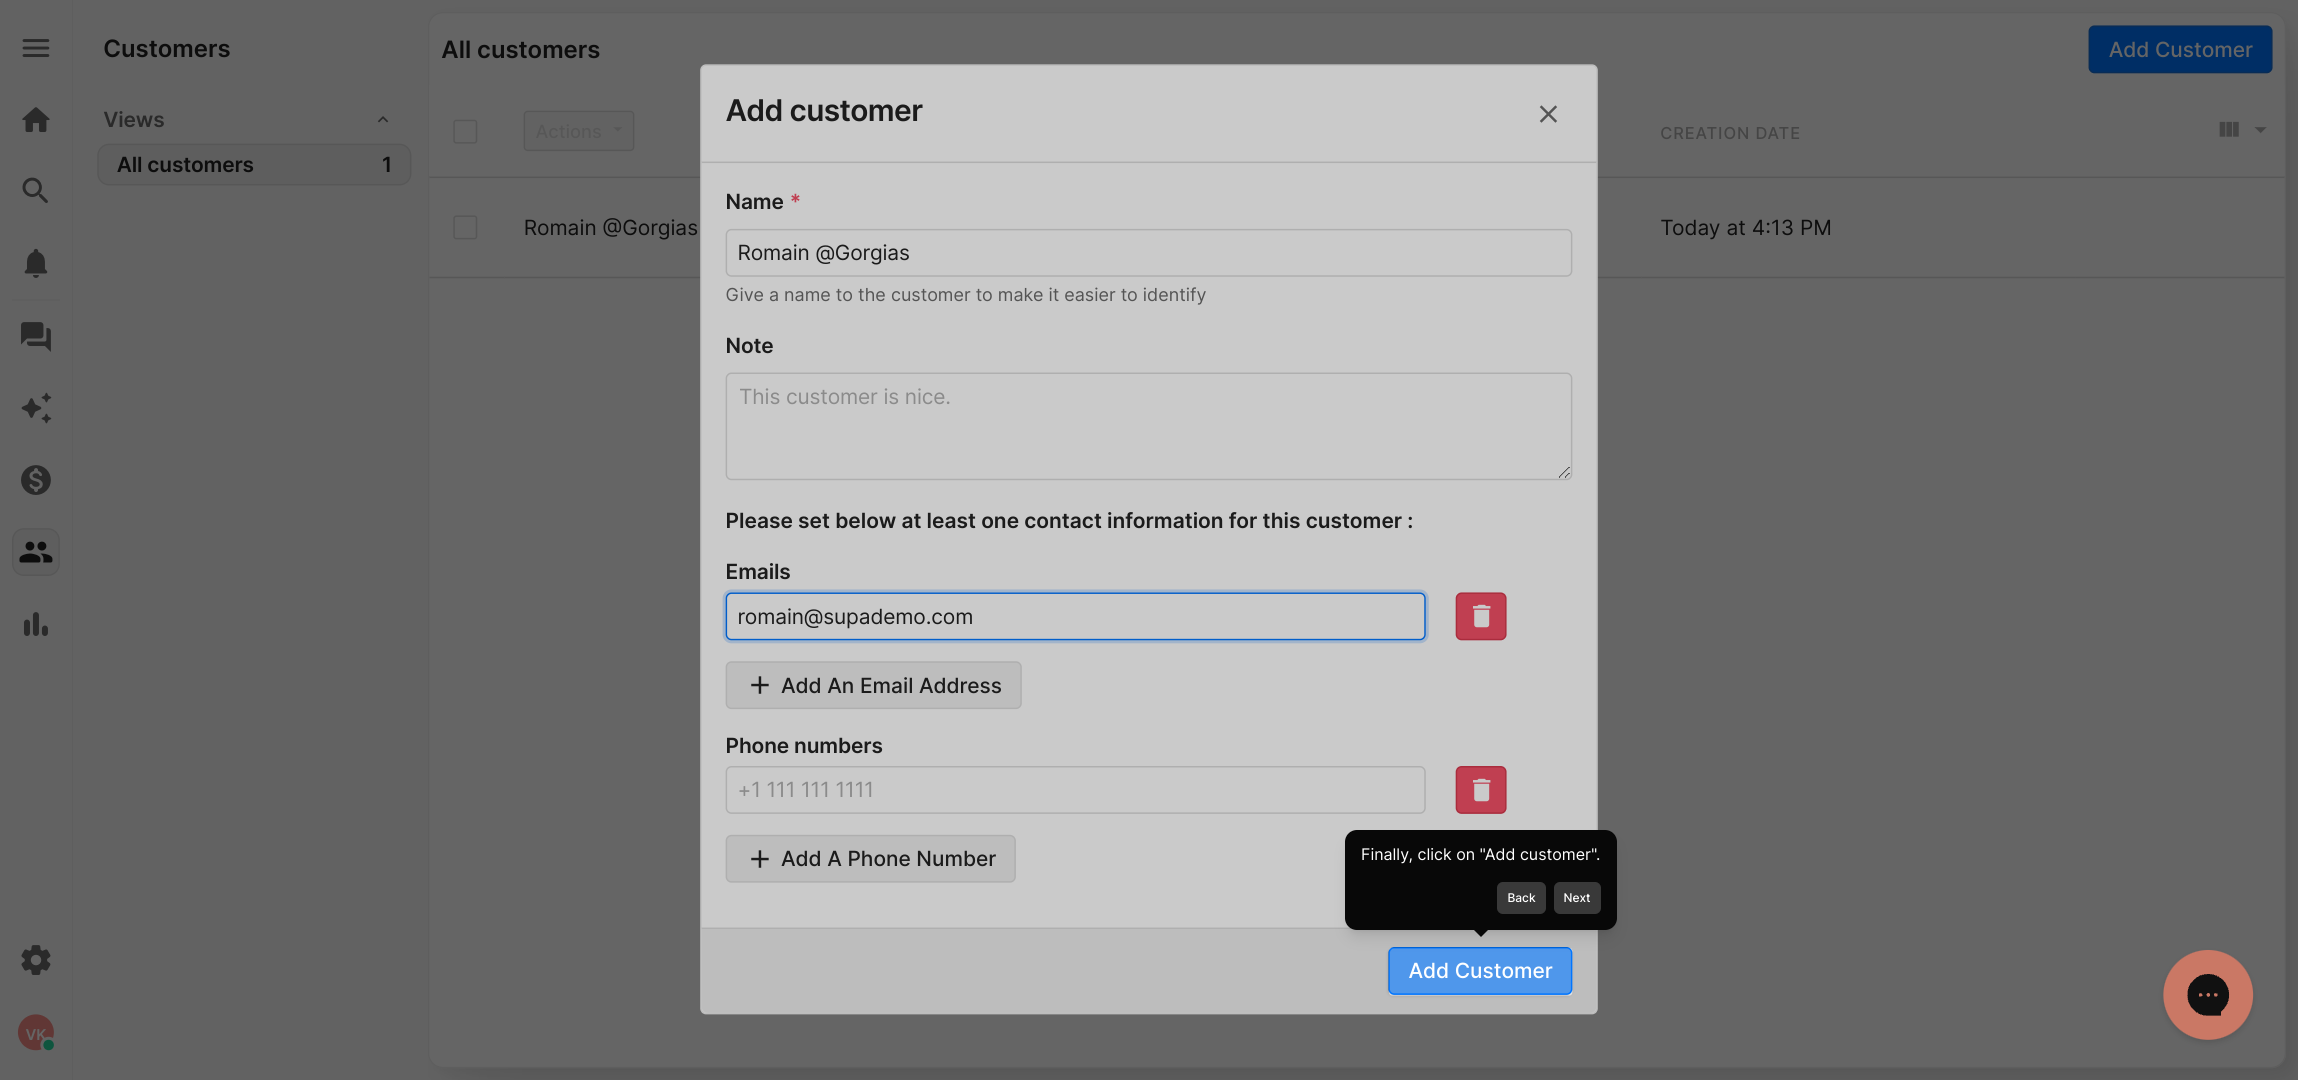Open the tickets chat bubbles icon
Viewport: 2298px width, 1080px height.
36,336
